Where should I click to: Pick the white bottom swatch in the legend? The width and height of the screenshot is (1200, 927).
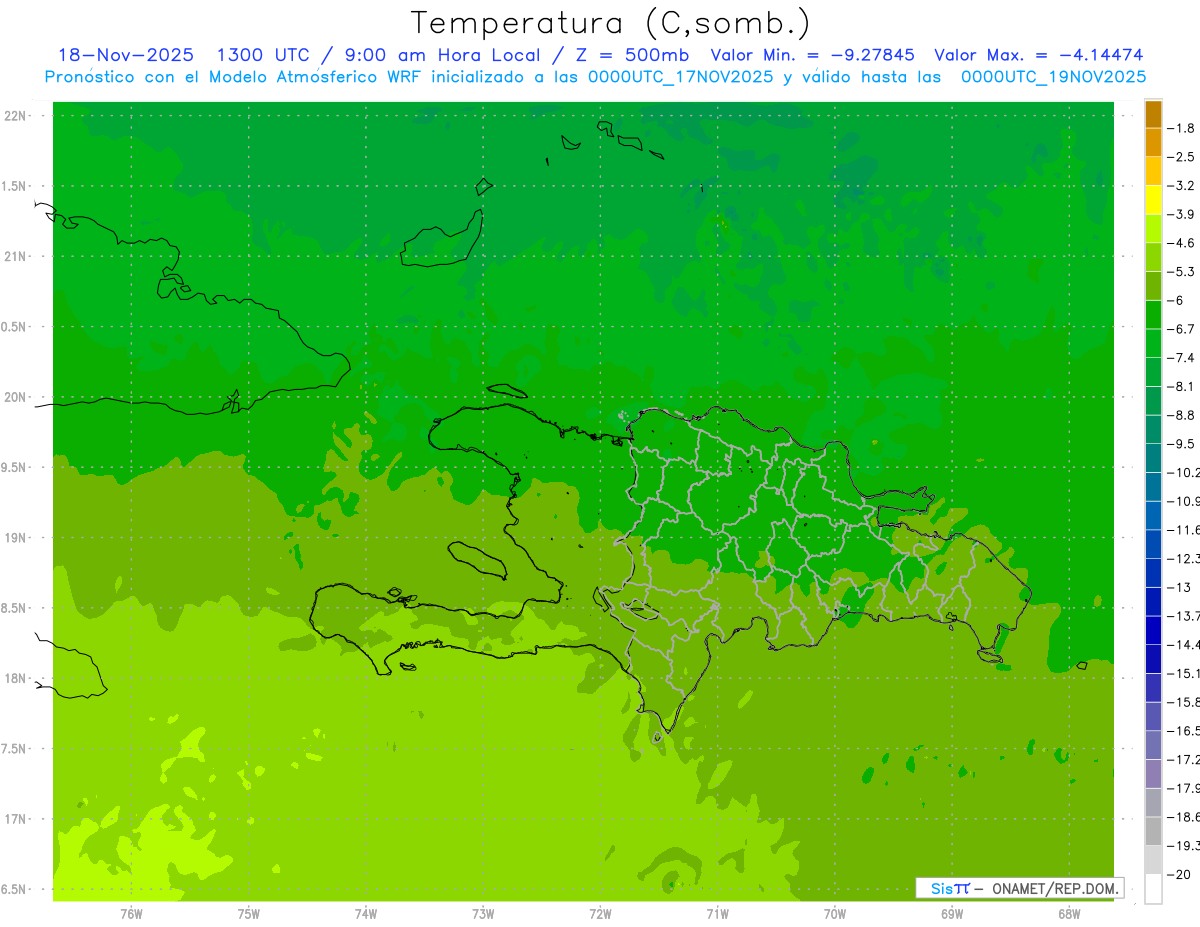click(1153, 888)
